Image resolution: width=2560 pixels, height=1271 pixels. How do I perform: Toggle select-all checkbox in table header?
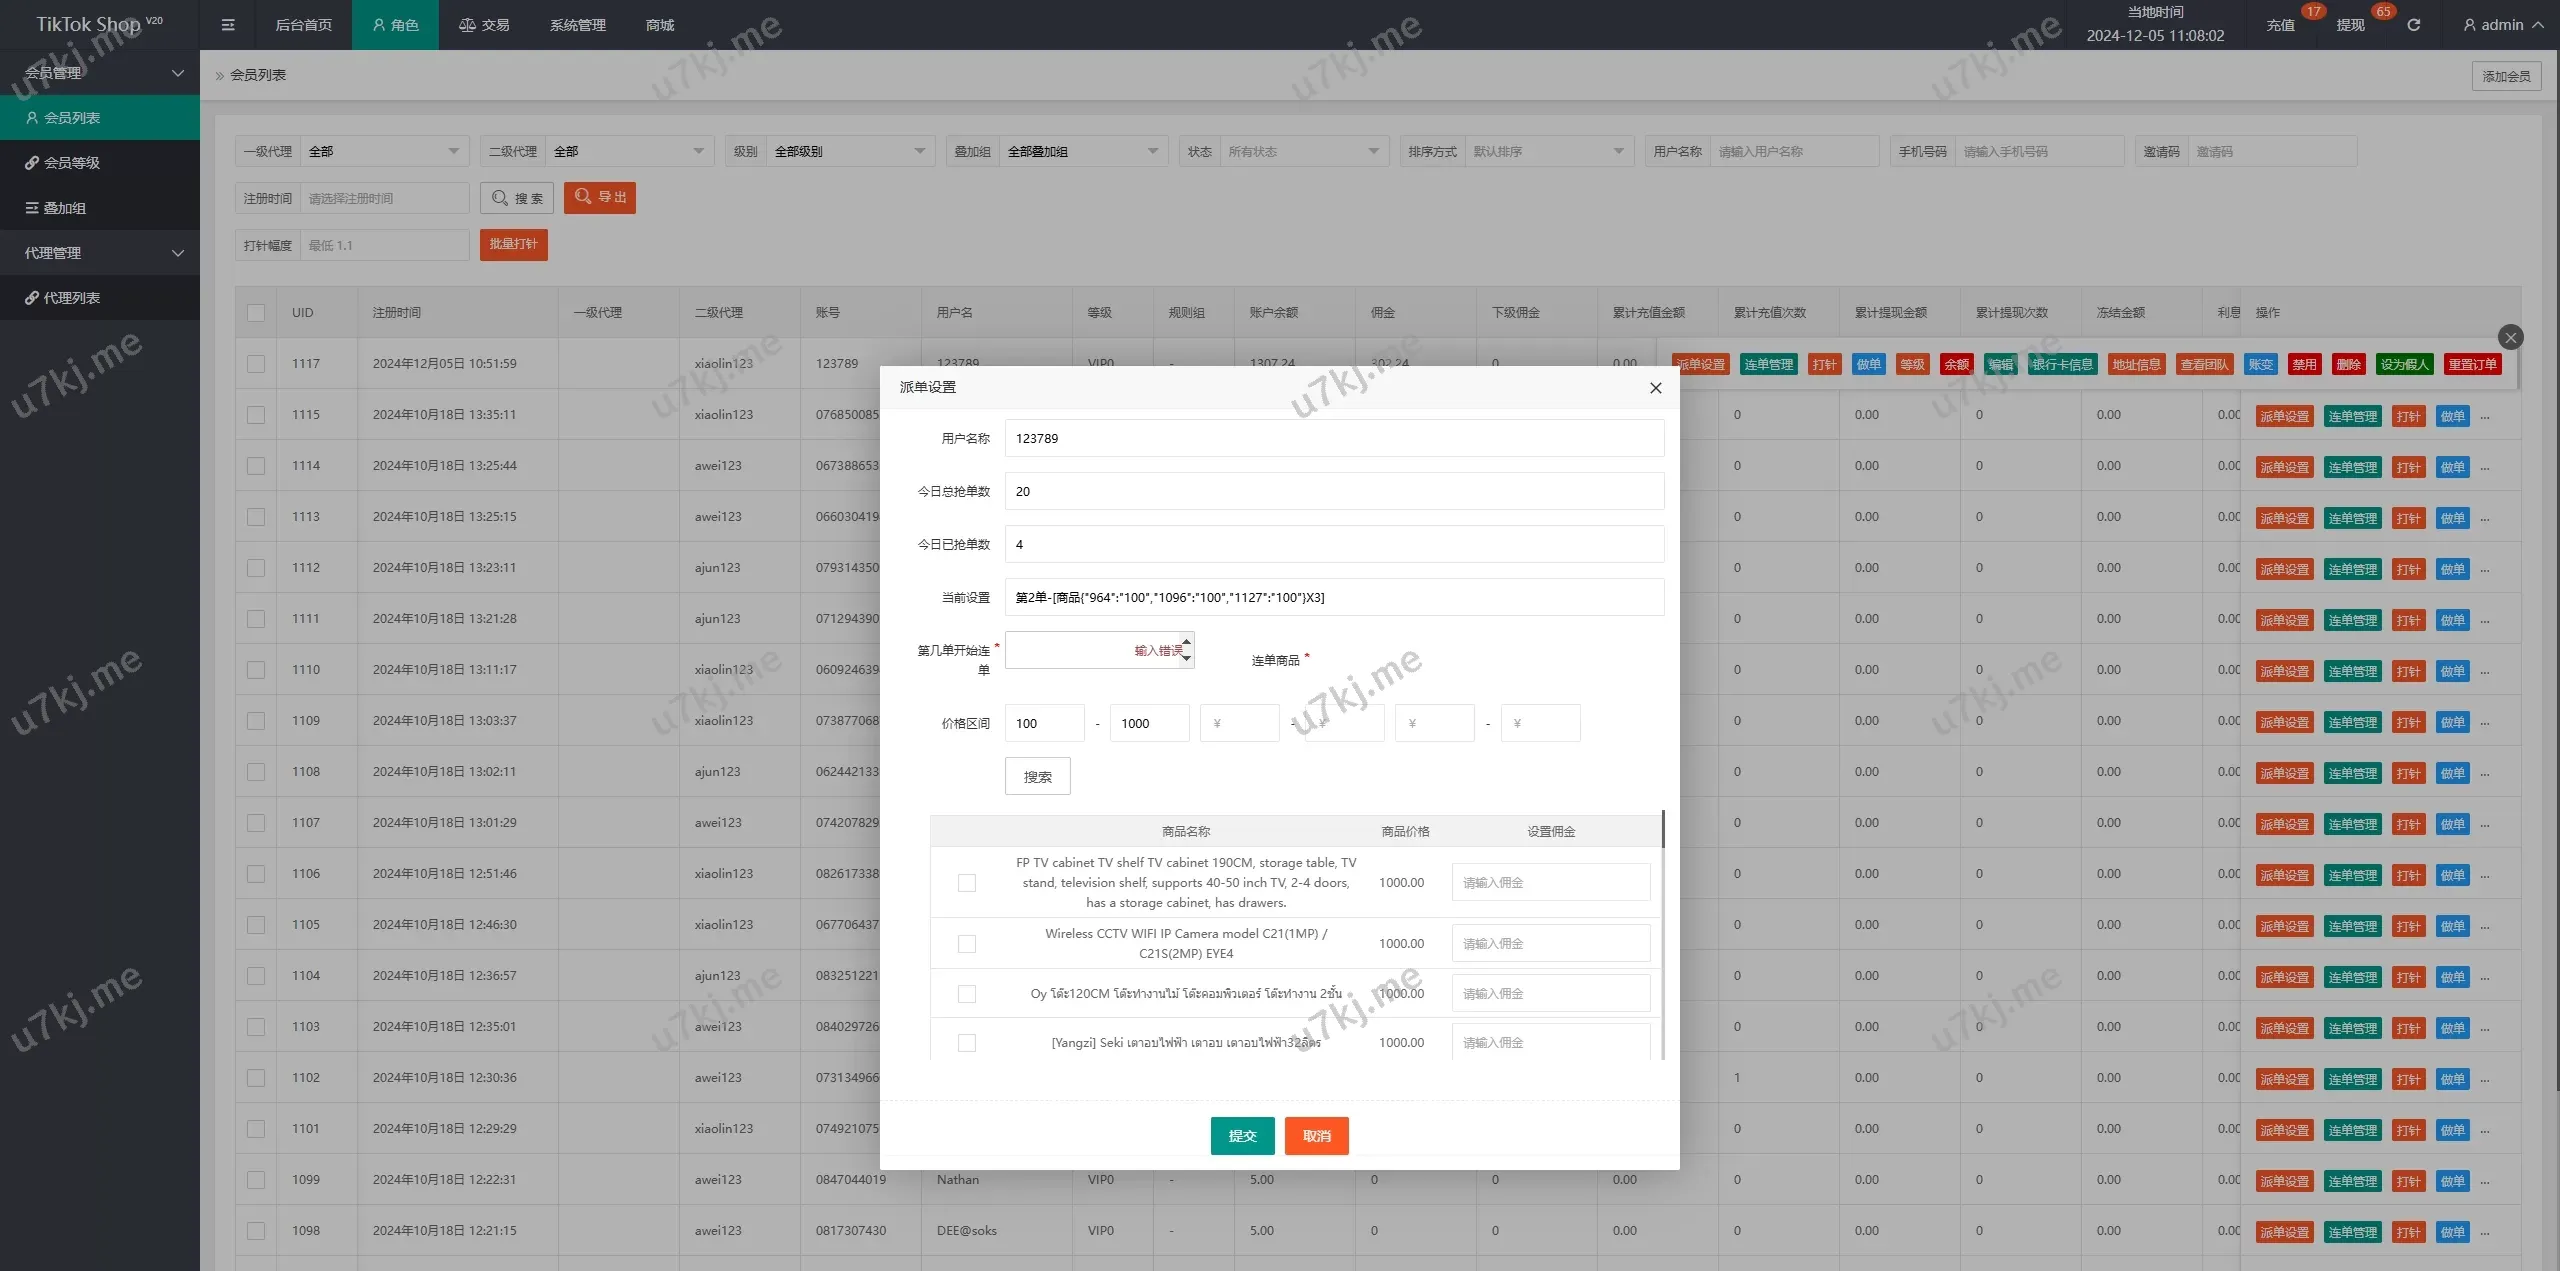tap(256, 313)
